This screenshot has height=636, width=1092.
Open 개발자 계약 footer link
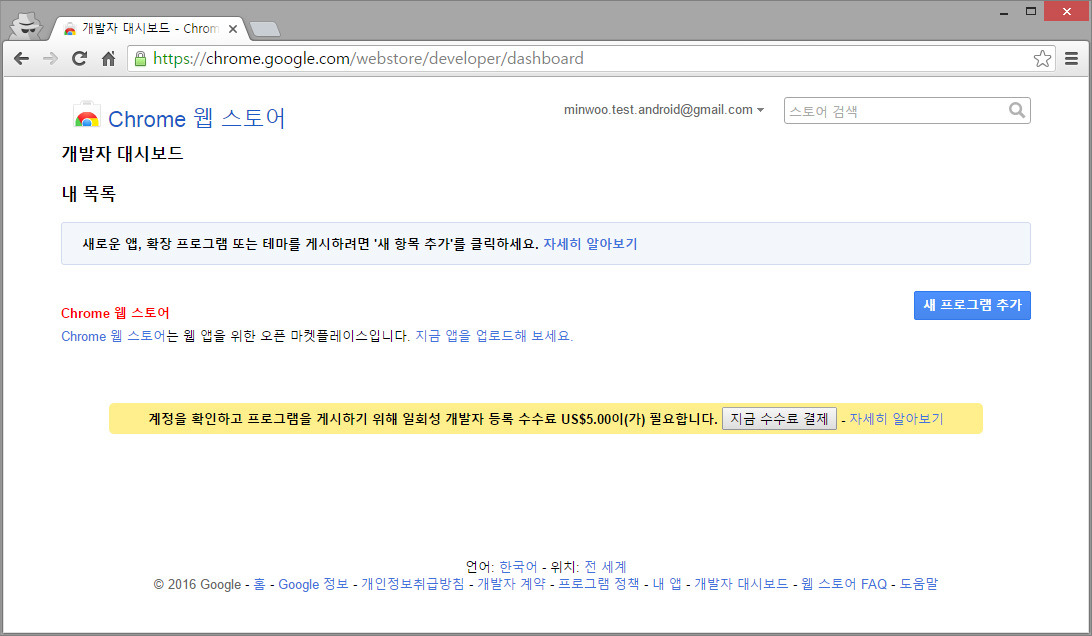point(511,584)
